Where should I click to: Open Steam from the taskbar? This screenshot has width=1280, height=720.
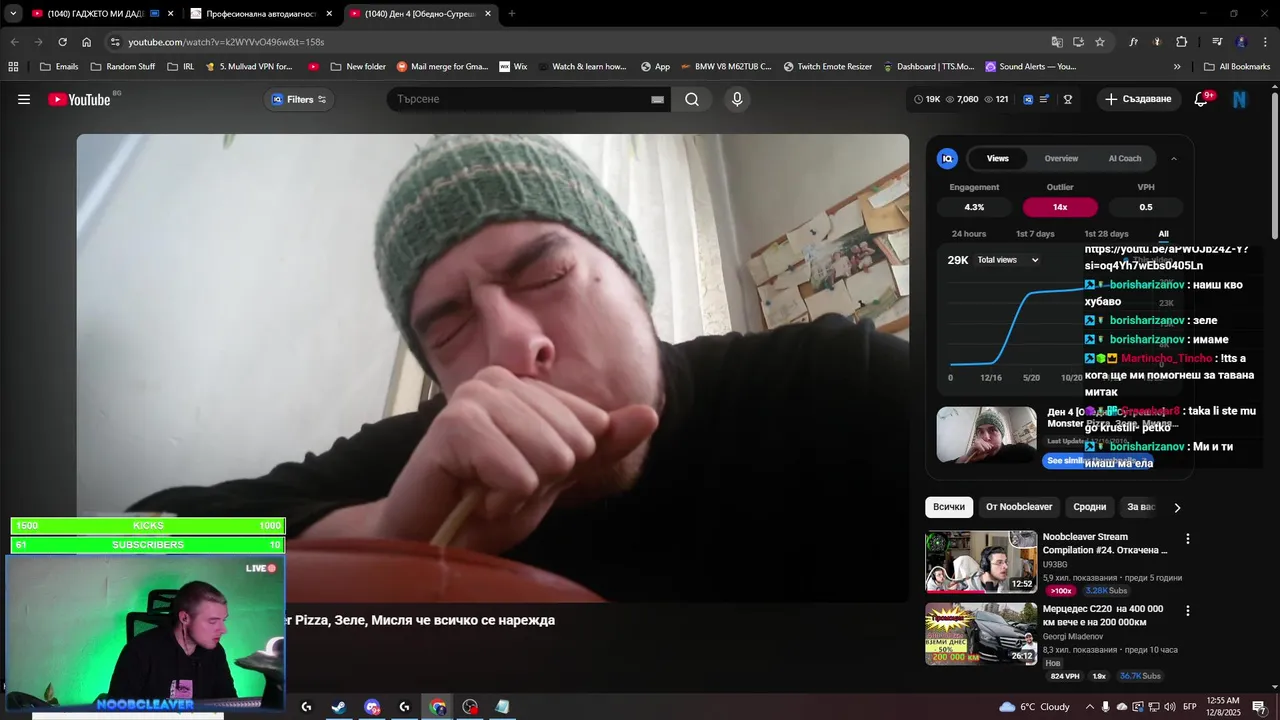(339, 707)
